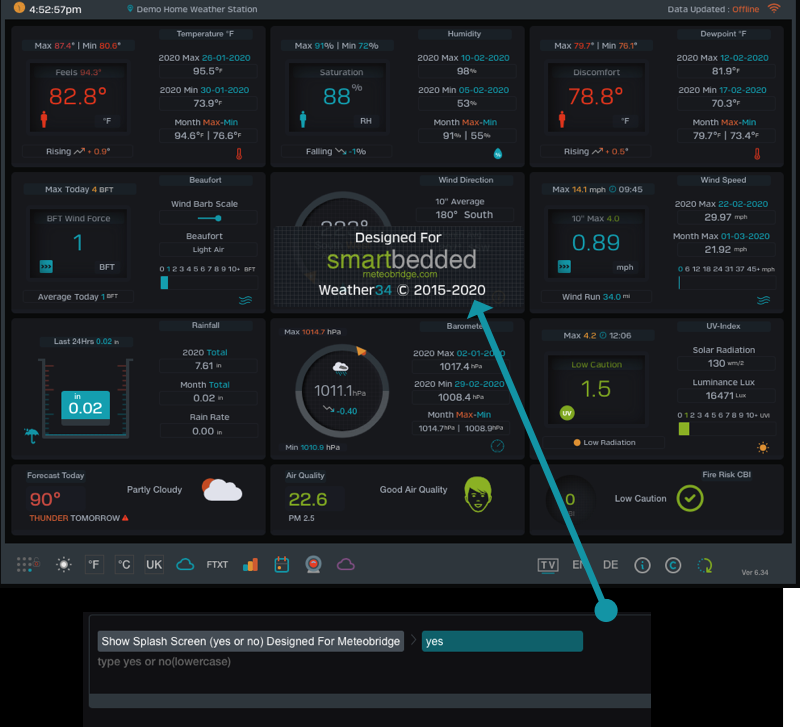
Task: Click the wave icon in Wind Speed panel
Action: click(764, 300)
